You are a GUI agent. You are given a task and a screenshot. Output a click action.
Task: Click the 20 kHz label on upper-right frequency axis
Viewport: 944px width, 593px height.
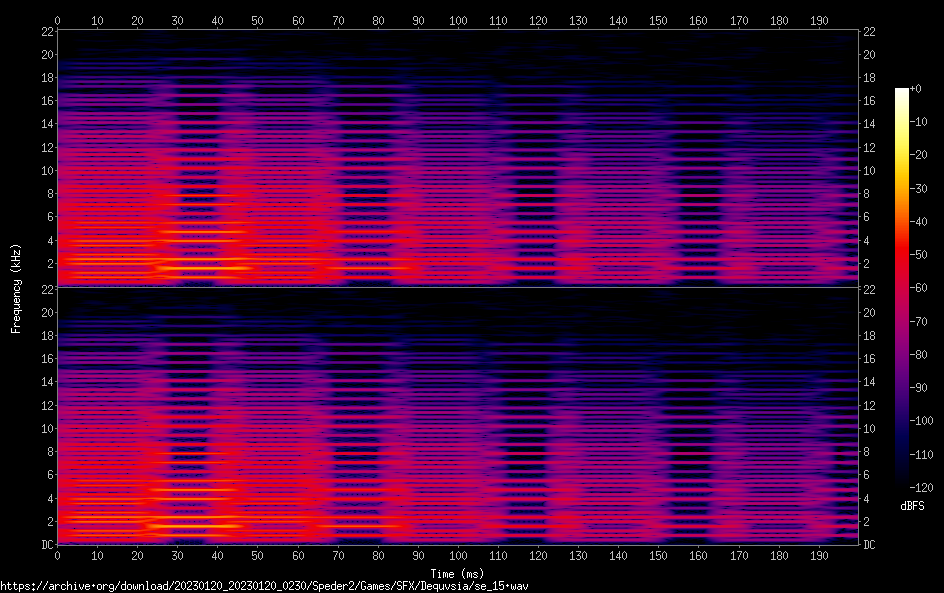tap(869, 54)
